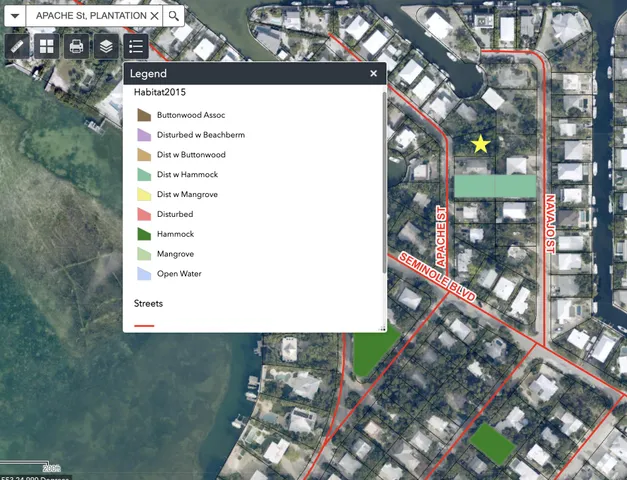Click the Hammock dark green legend swatch
627x480 pixels.
pyautogui.click(x=143, y=234)
